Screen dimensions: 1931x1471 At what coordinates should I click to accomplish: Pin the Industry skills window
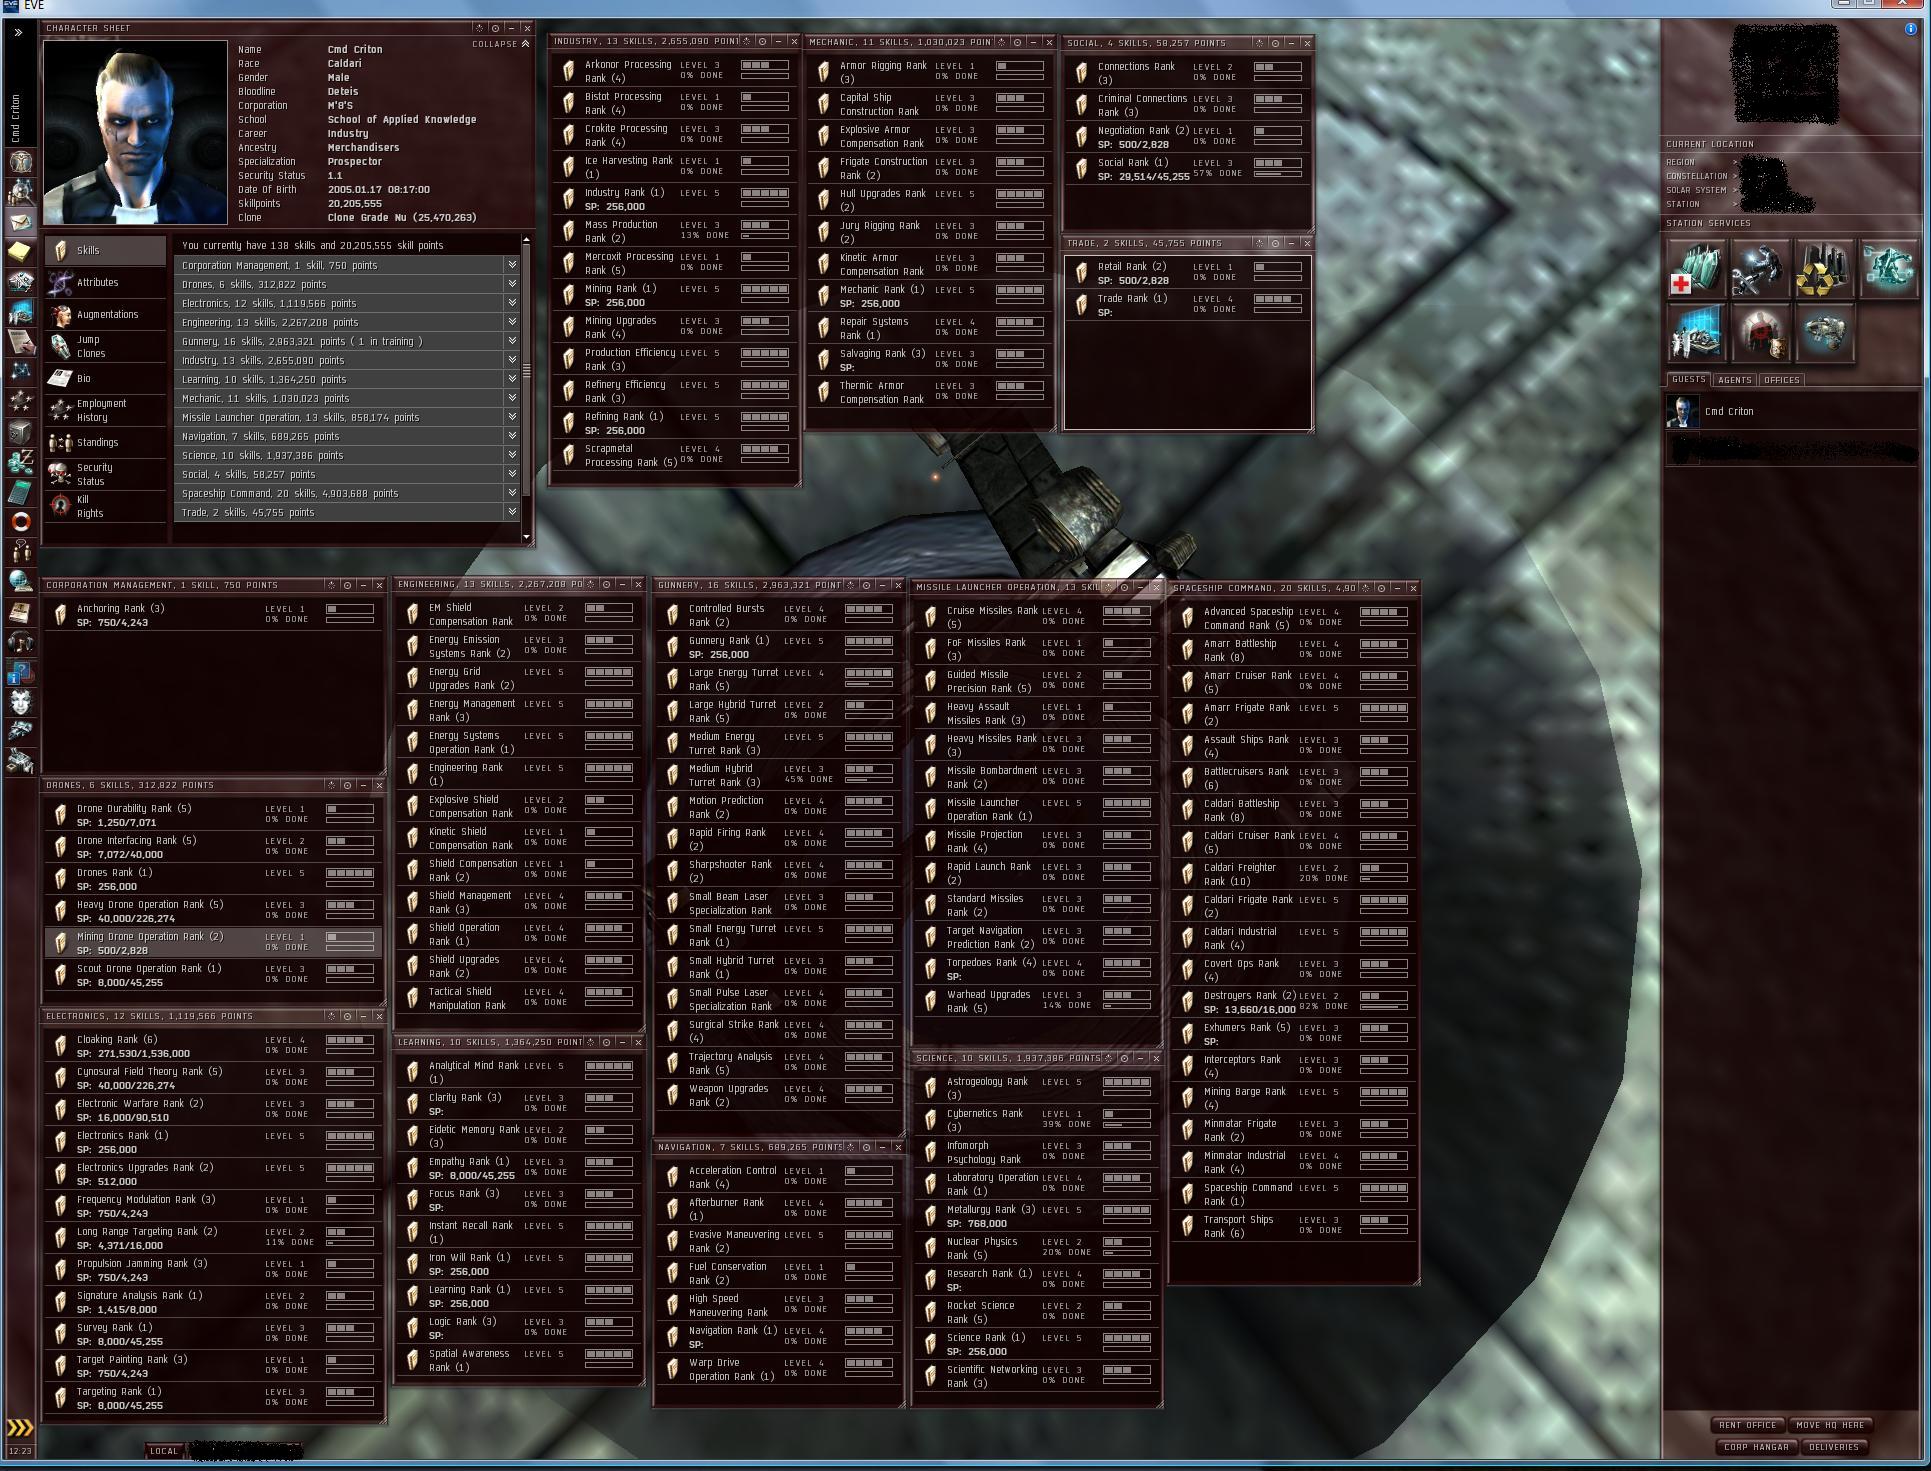762,42
